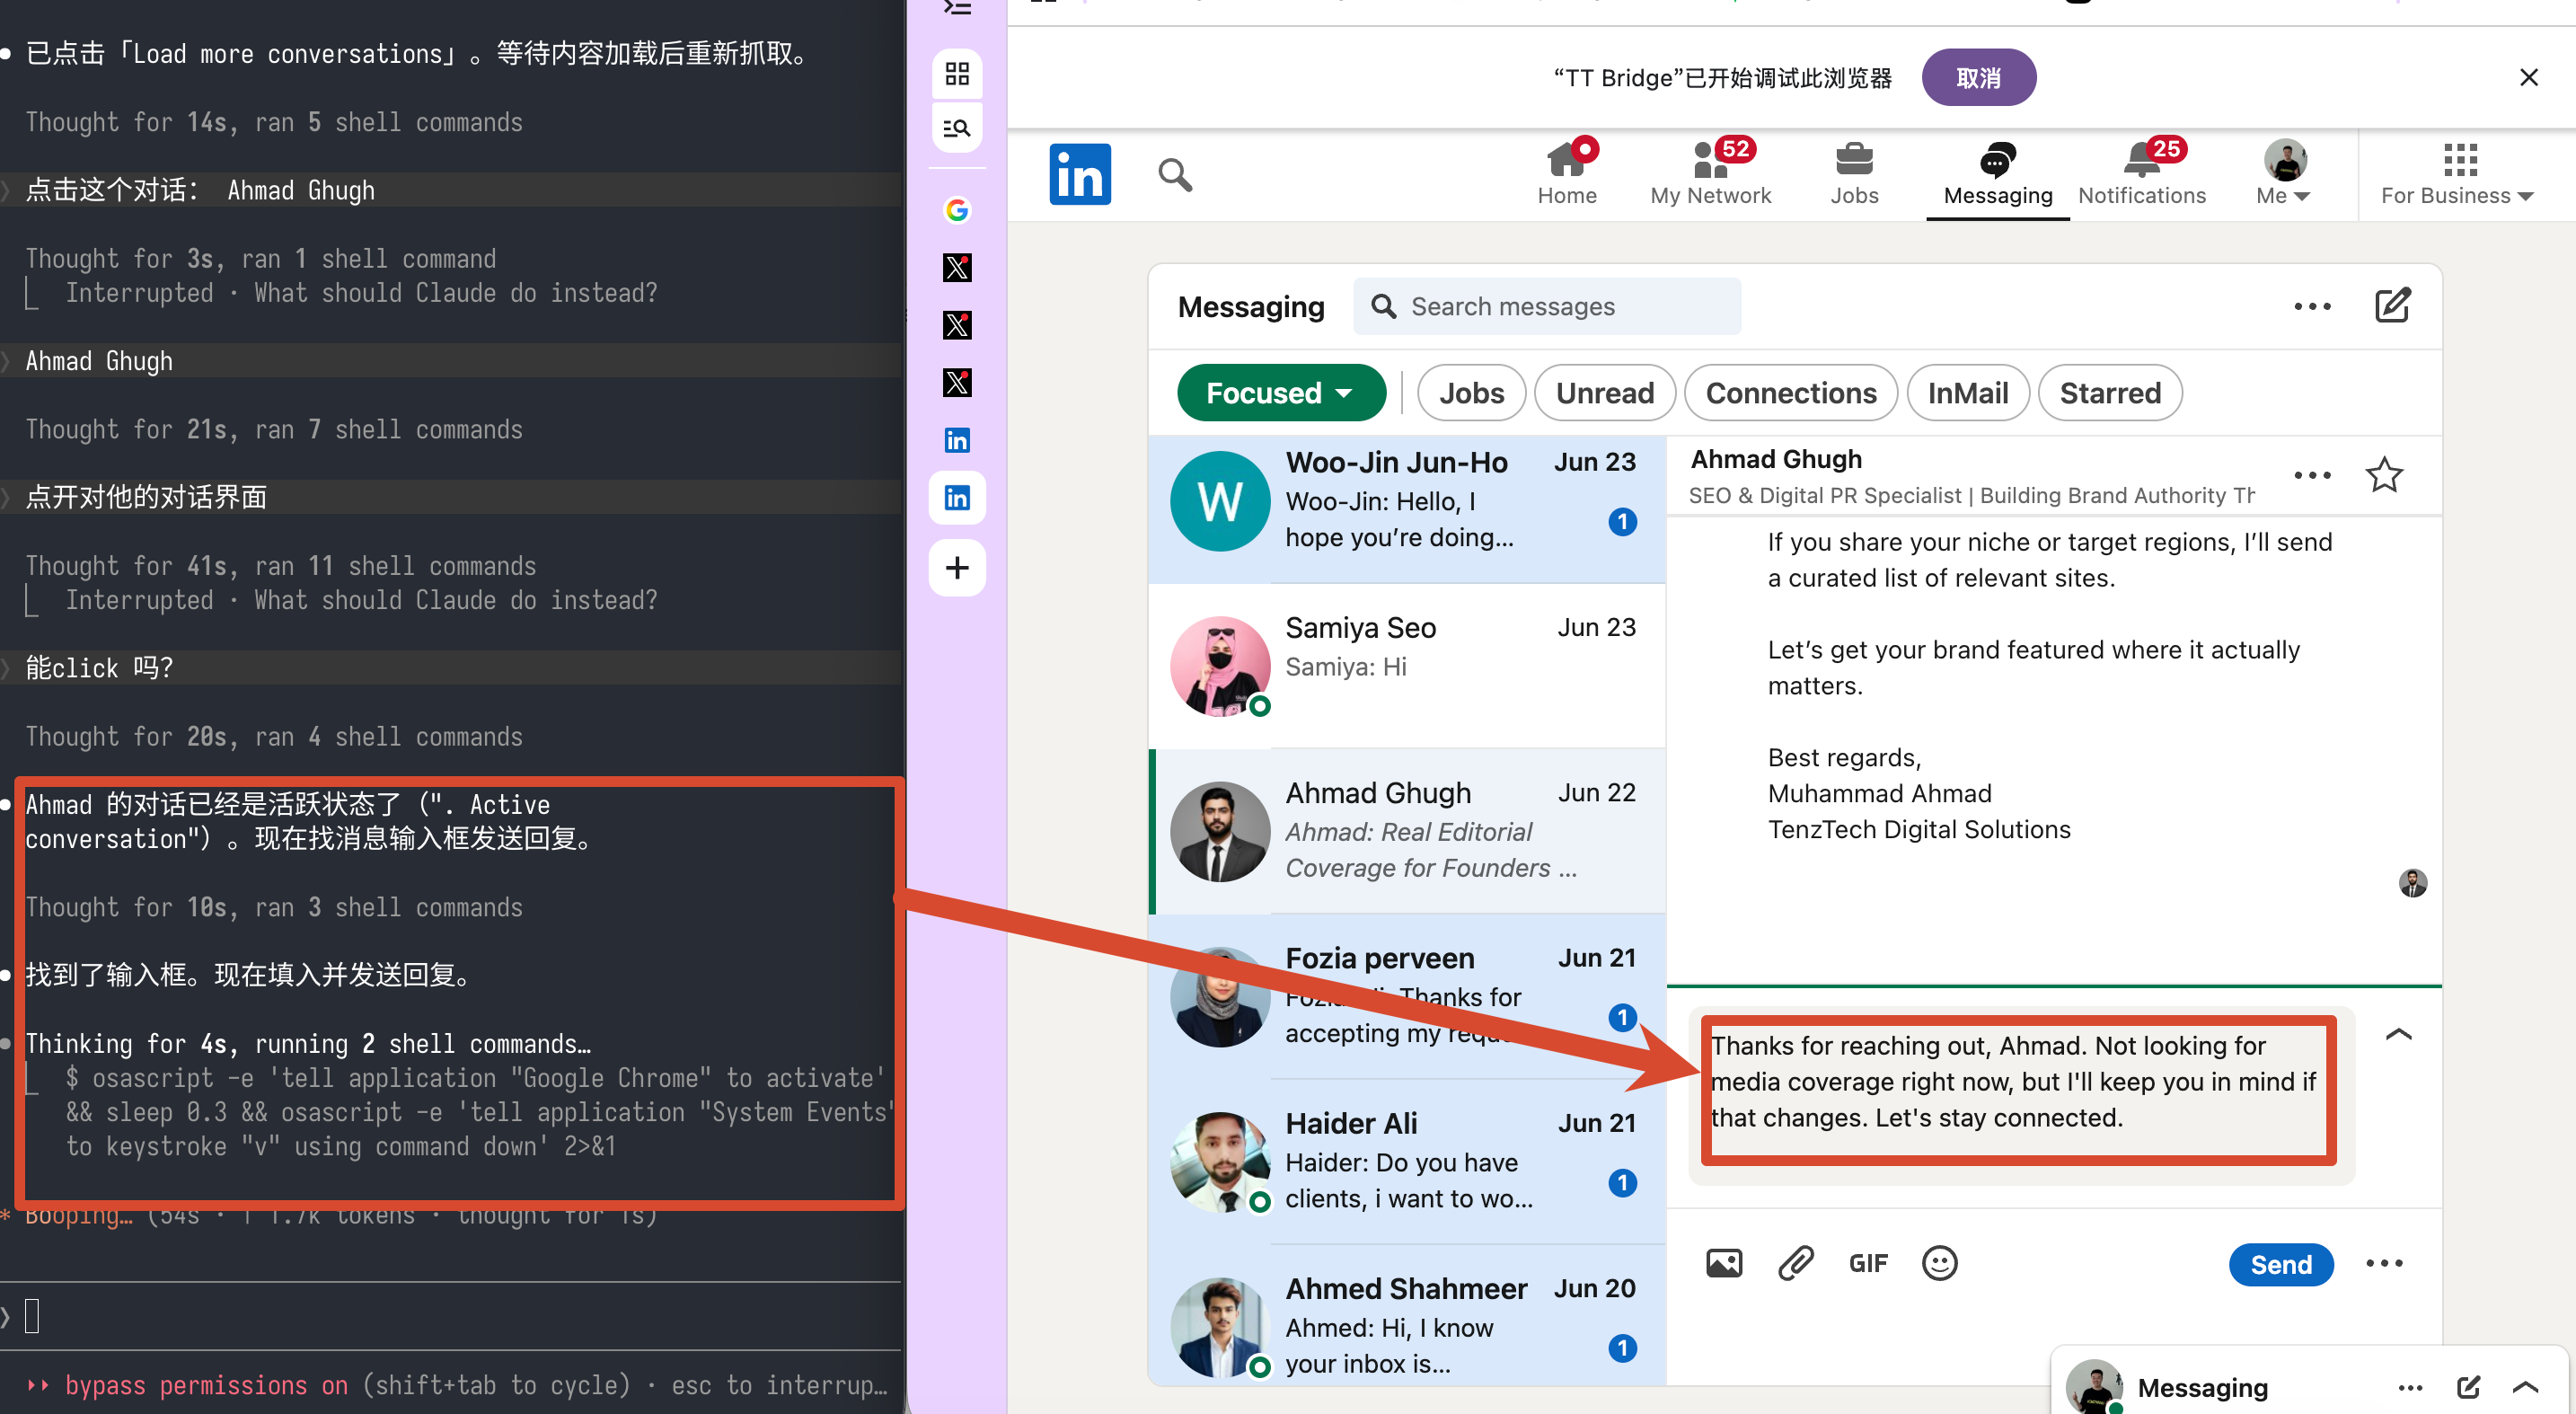Open Woo-Jin Jun-Ho conversation

(1407, 509)
